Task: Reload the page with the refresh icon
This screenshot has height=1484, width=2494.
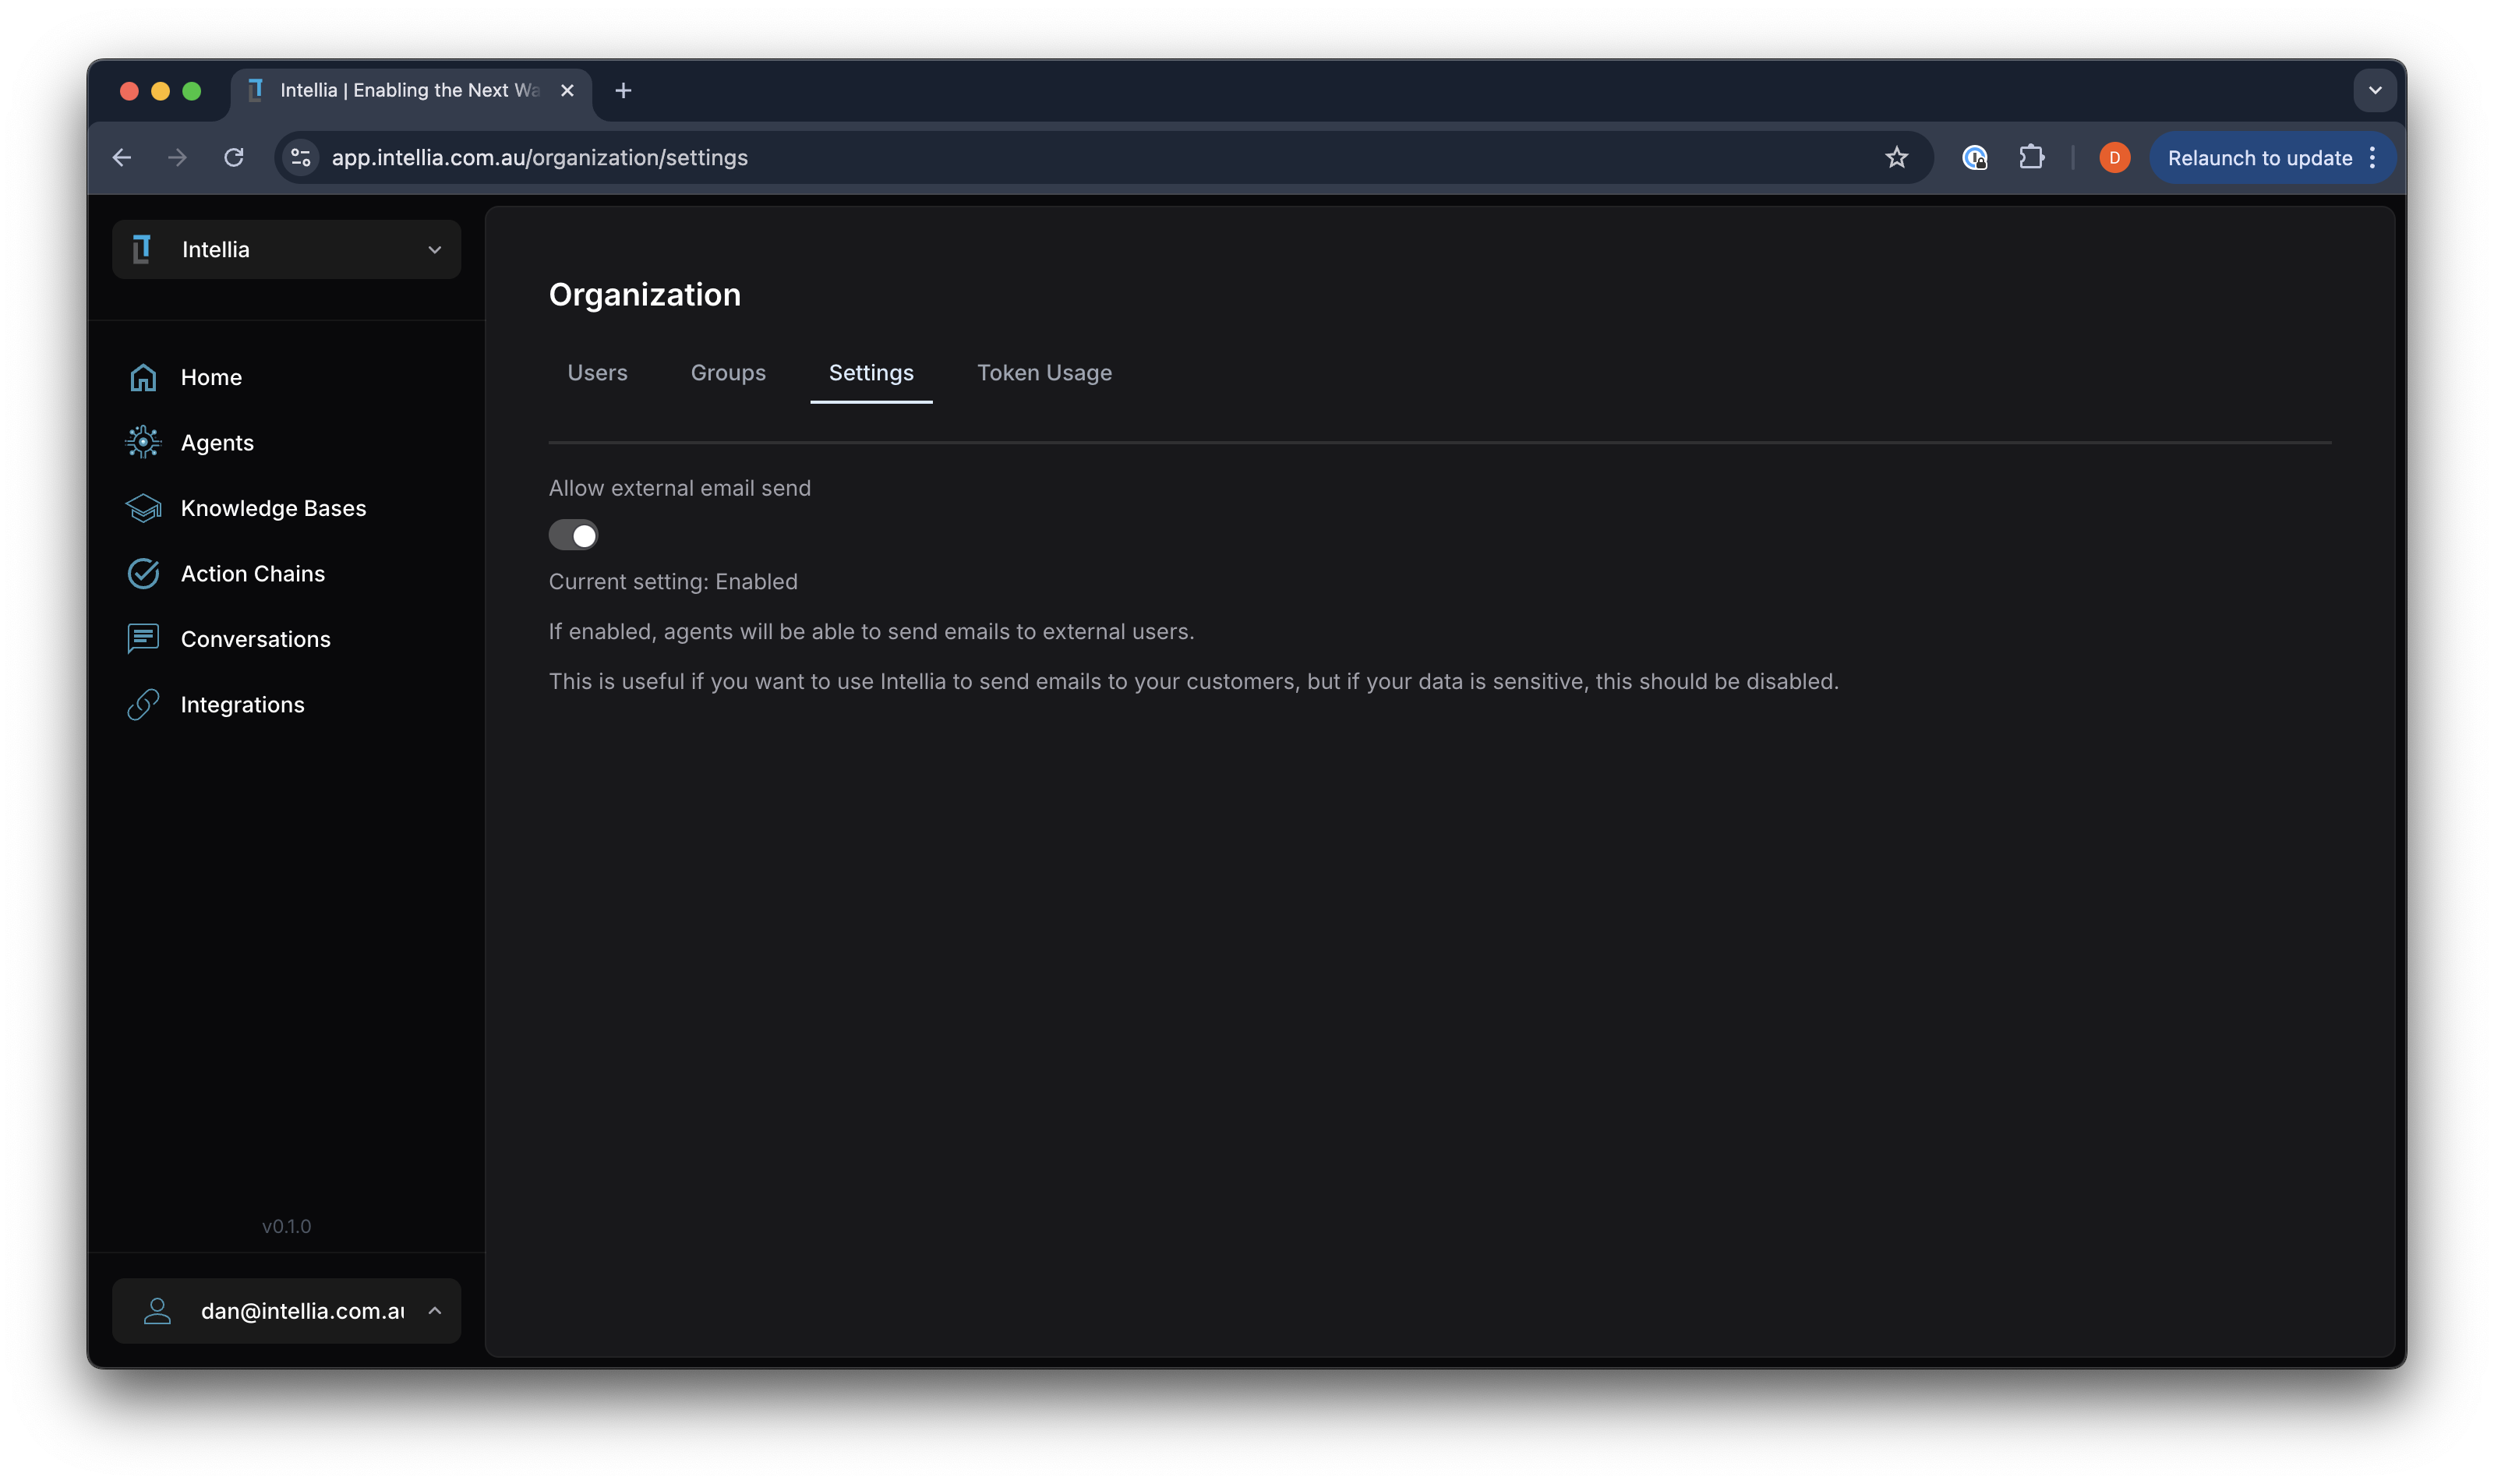Action: 234,157
